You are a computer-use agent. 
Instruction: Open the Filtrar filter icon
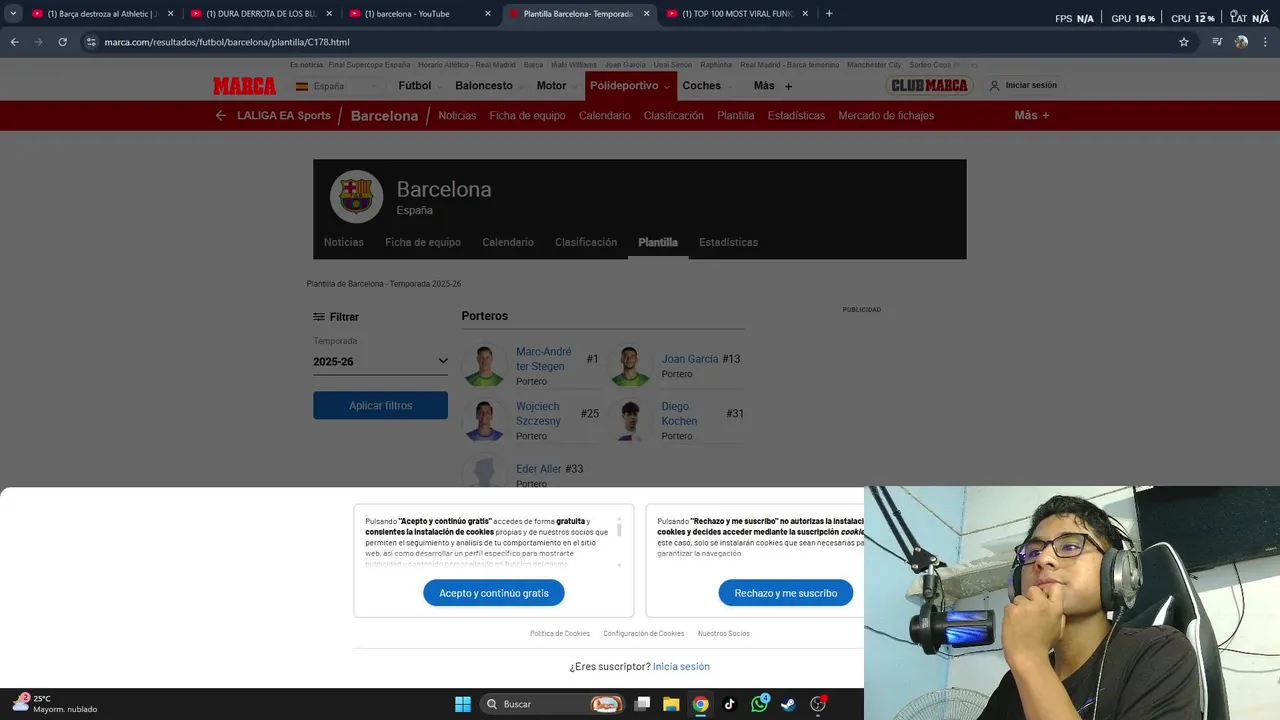(x=319, y=317)
